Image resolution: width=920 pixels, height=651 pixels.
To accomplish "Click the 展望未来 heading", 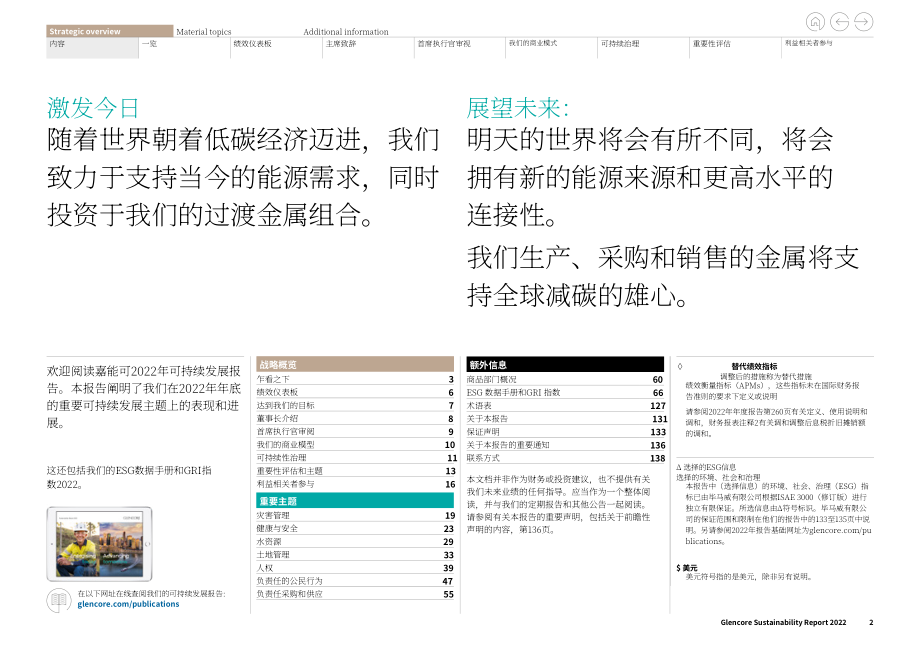I will point(518,108).
